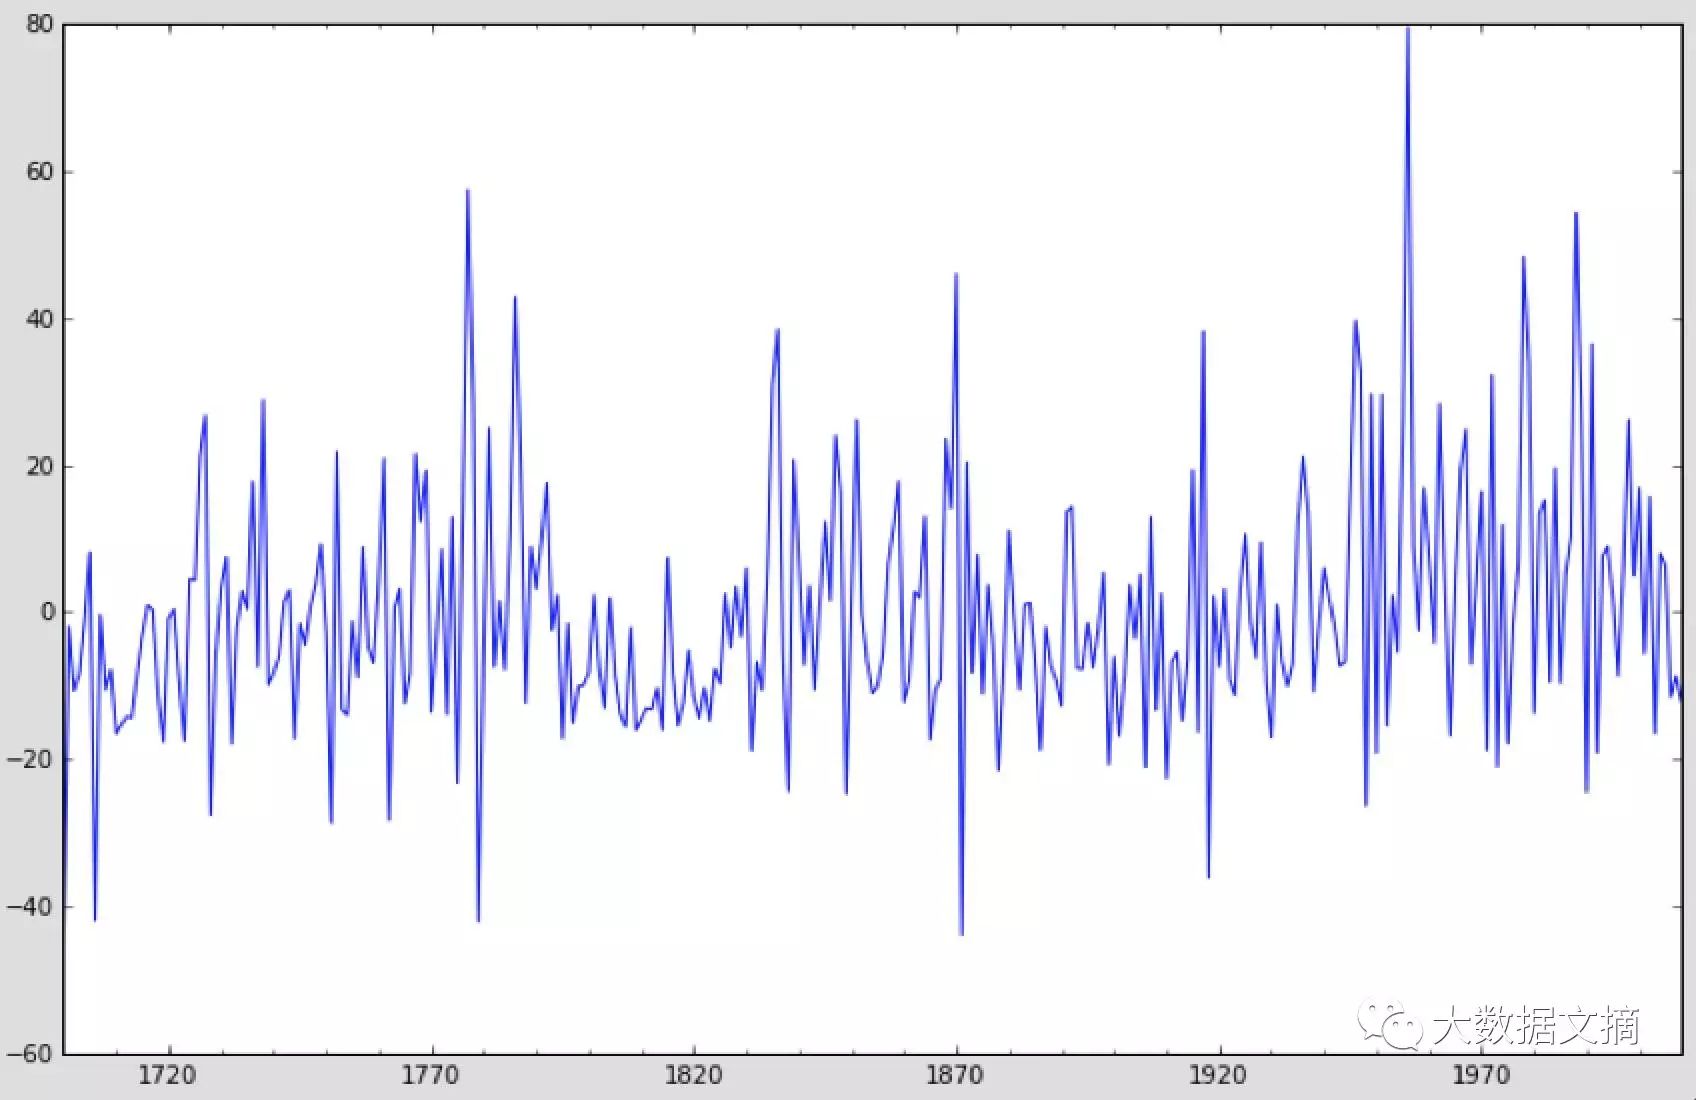Click the y-axis label 40

click(x=39, y=319)
